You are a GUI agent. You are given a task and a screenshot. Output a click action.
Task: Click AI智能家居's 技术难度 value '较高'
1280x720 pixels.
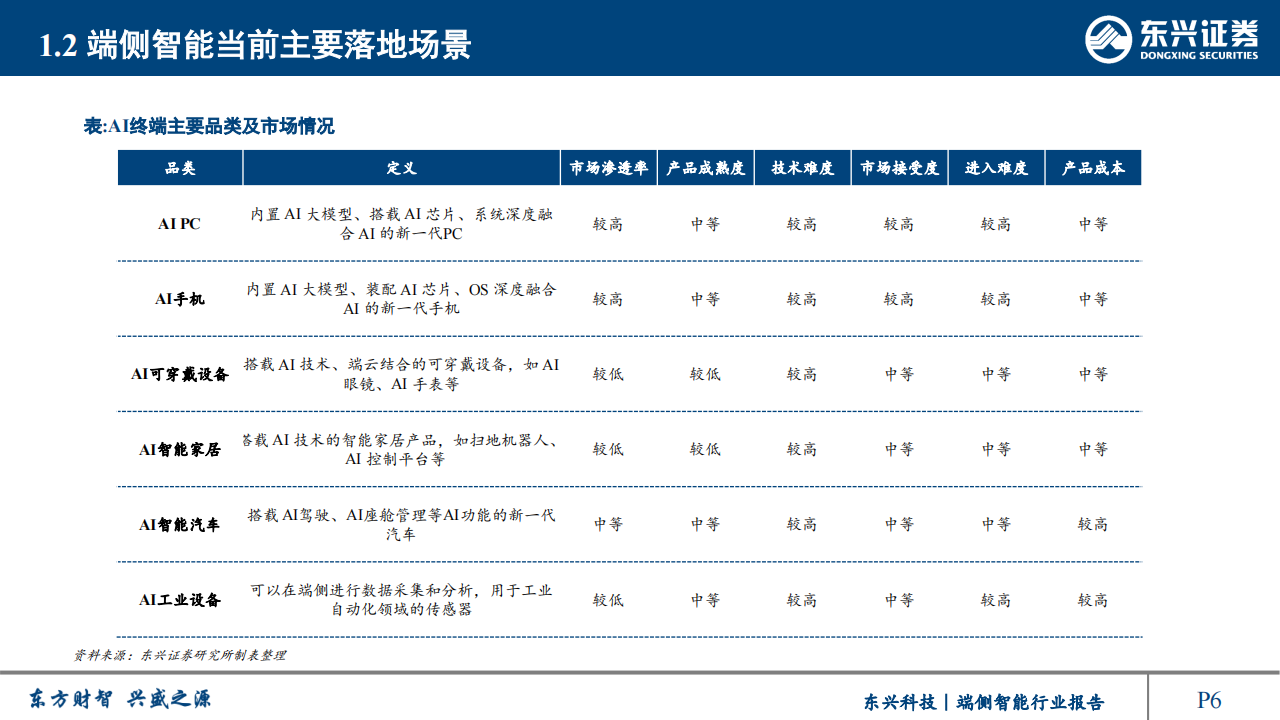pyautogui.click(x=802, y=449)
